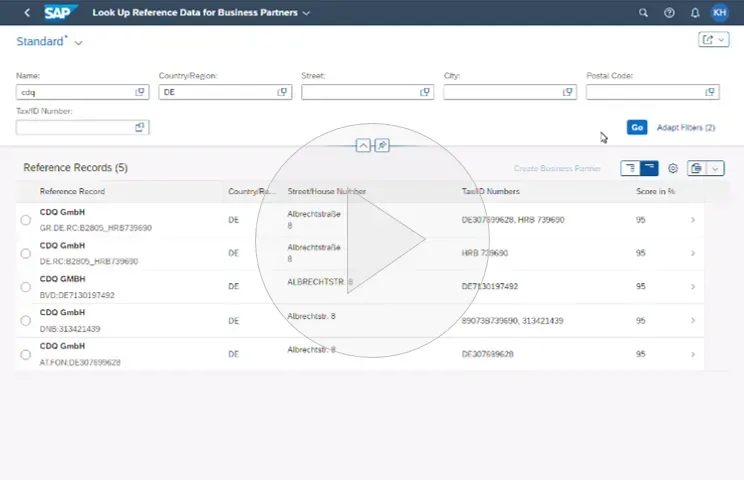Select radio for BVD:DE7130197492 record
The width and height of the screenshot is (744, 480).
26,287
